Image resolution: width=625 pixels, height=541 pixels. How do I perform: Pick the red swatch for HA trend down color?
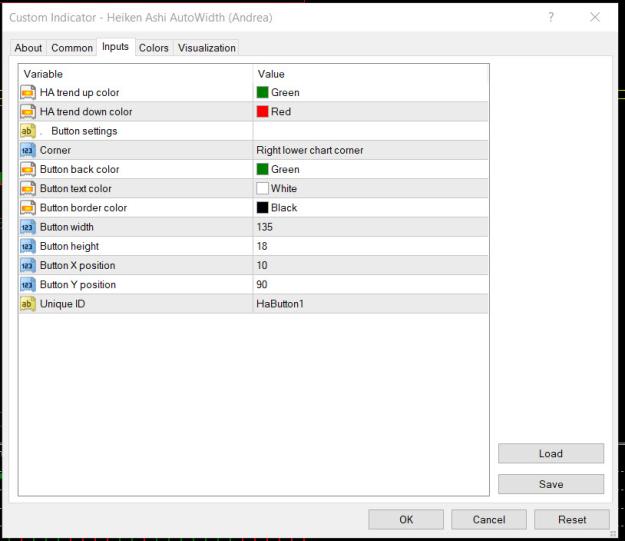(x=262, y=112)
